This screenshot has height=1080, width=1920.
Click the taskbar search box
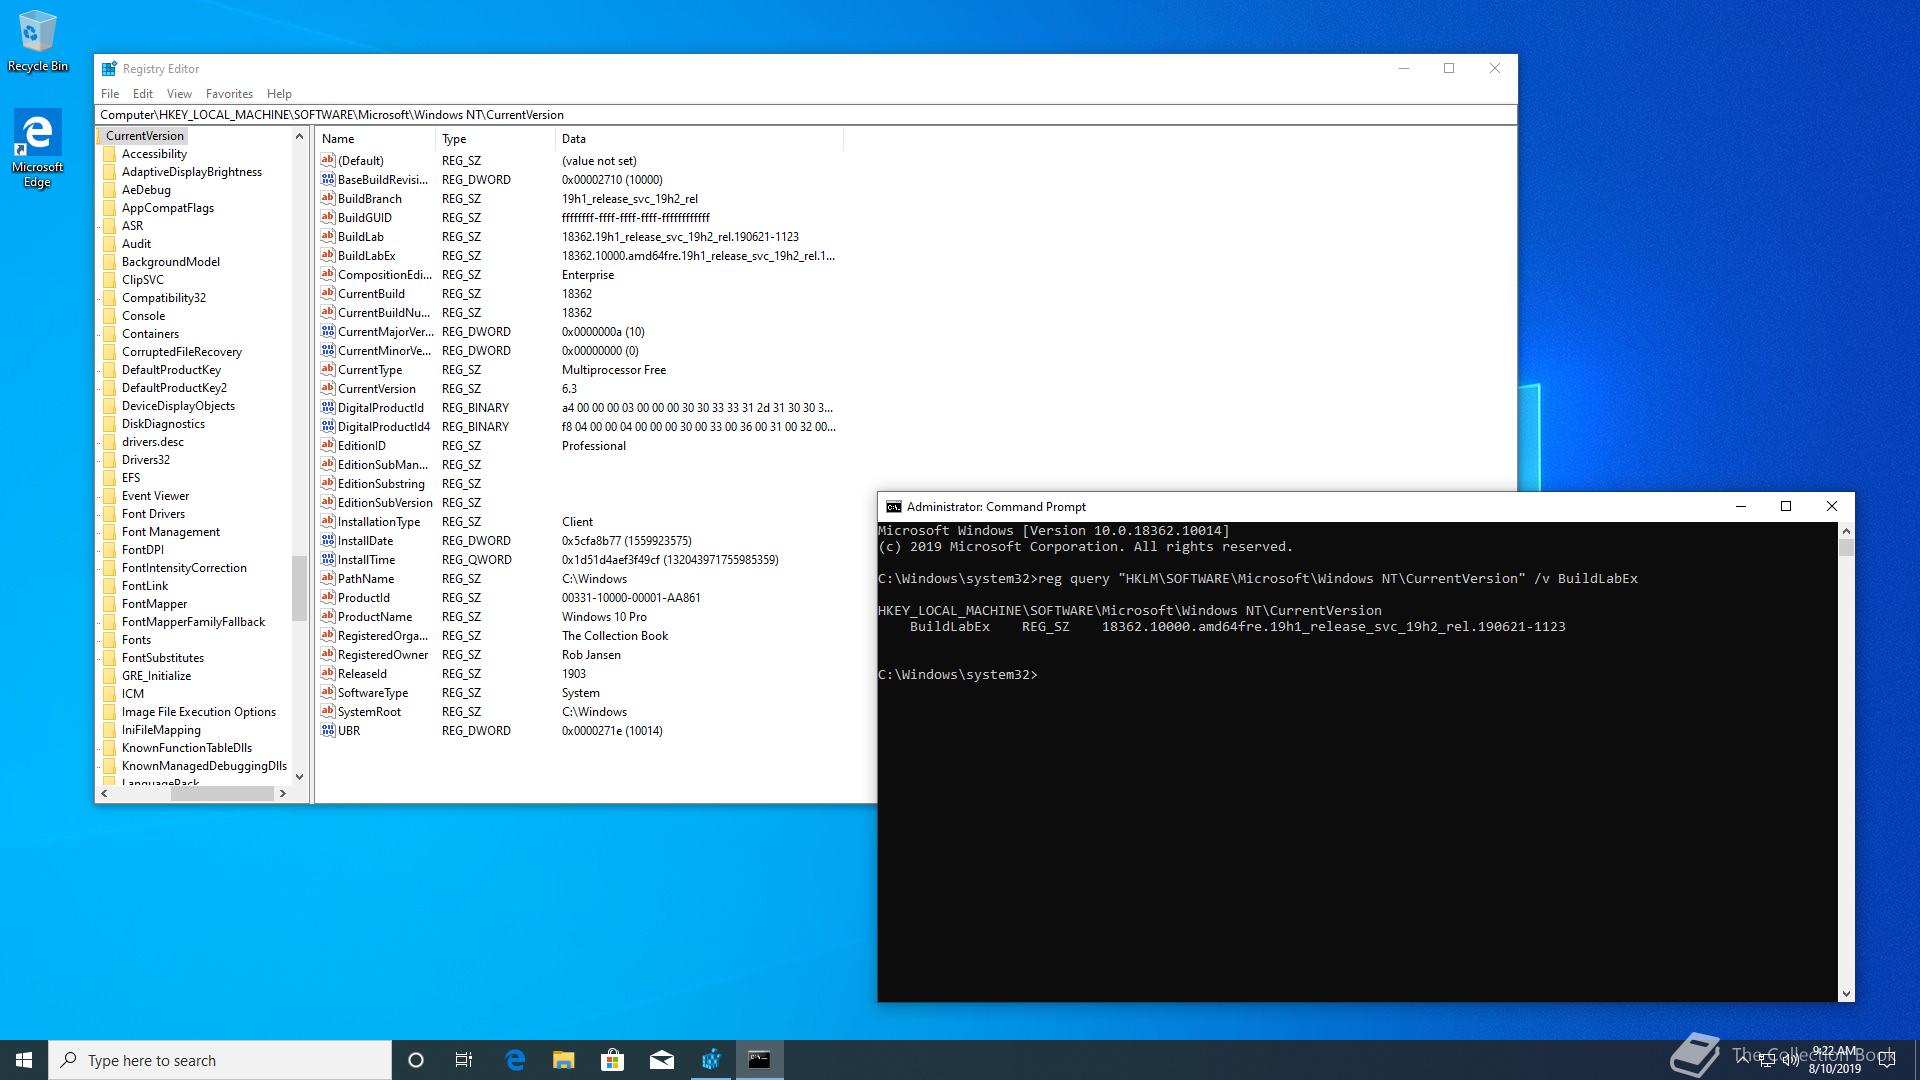pyautogui.click(x=220, y=1060)
